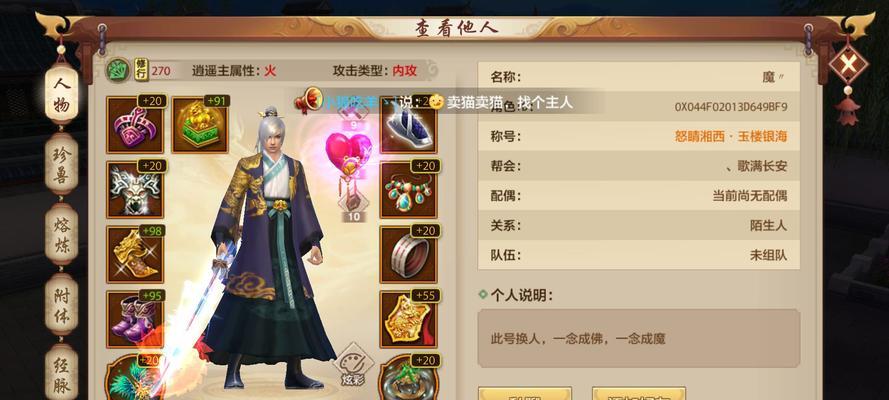Open the 附体 tab
This screenshot has height=400, width=889.
62,304
